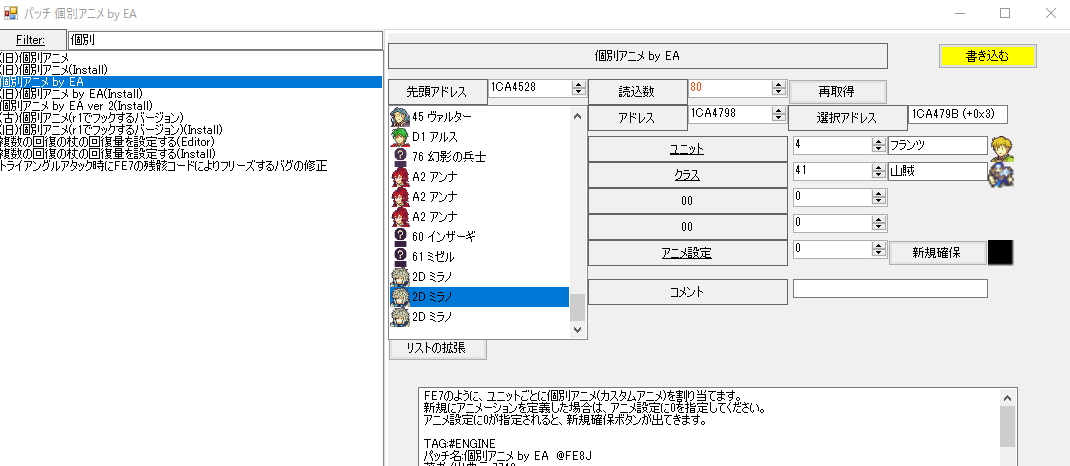Click the 読込数 value field showing 80
This screenshot has height=466, width=1070.
(x=729, y=88)
